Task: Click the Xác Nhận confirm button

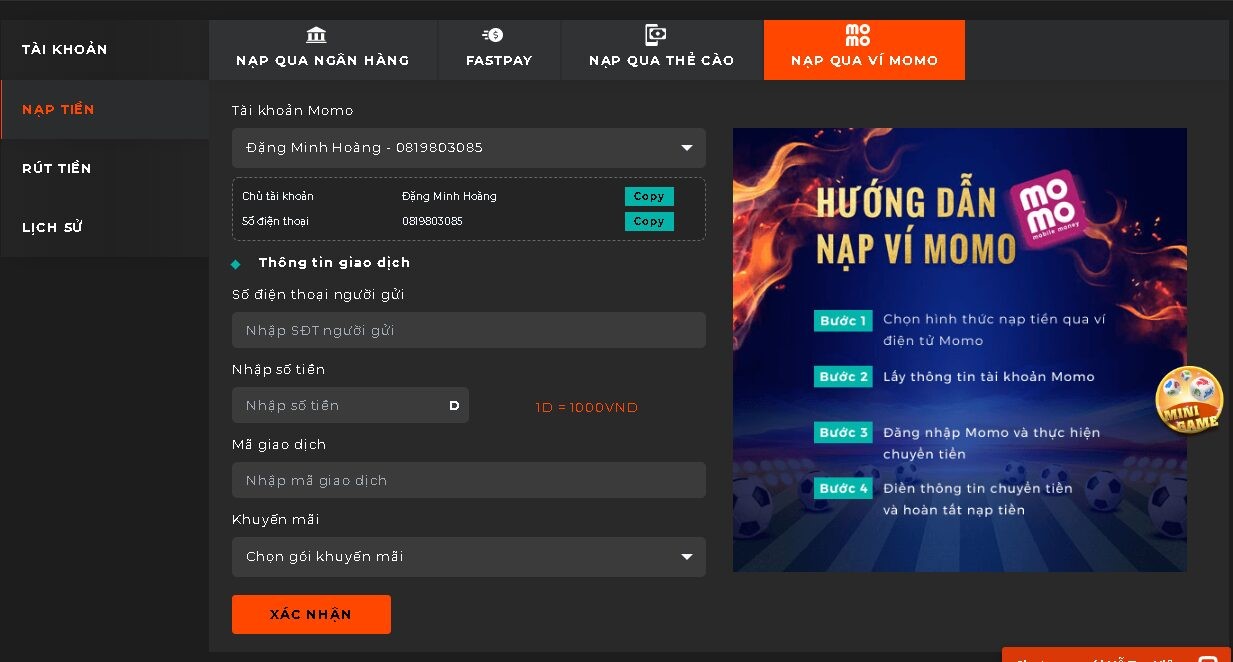Action: pos(311,614)
